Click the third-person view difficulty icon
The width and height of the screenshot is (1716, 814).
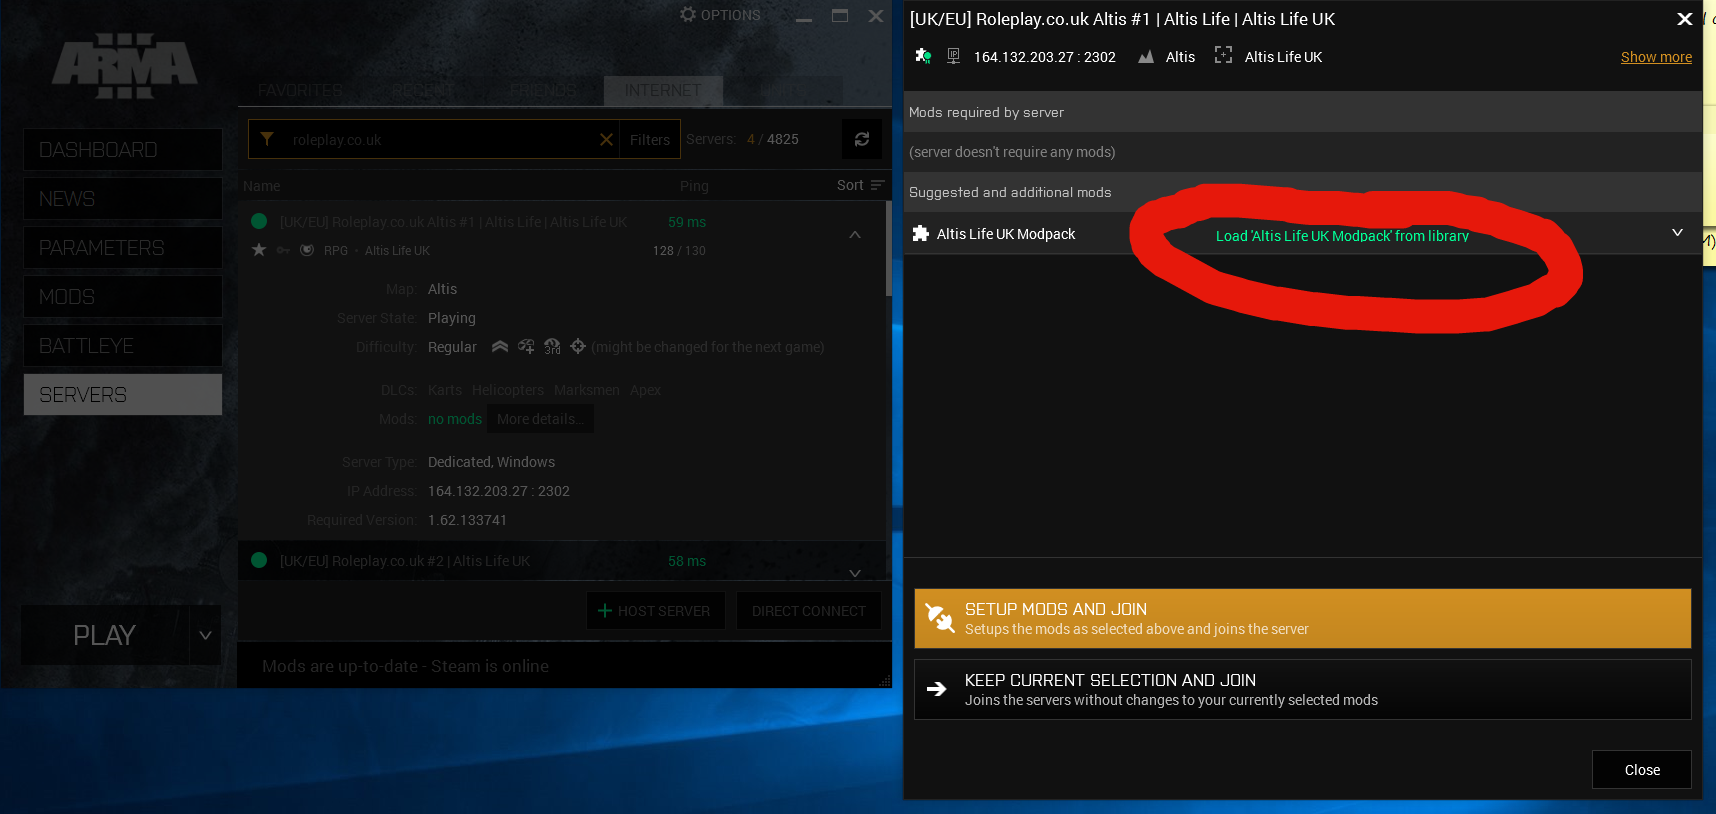point(552,347)
